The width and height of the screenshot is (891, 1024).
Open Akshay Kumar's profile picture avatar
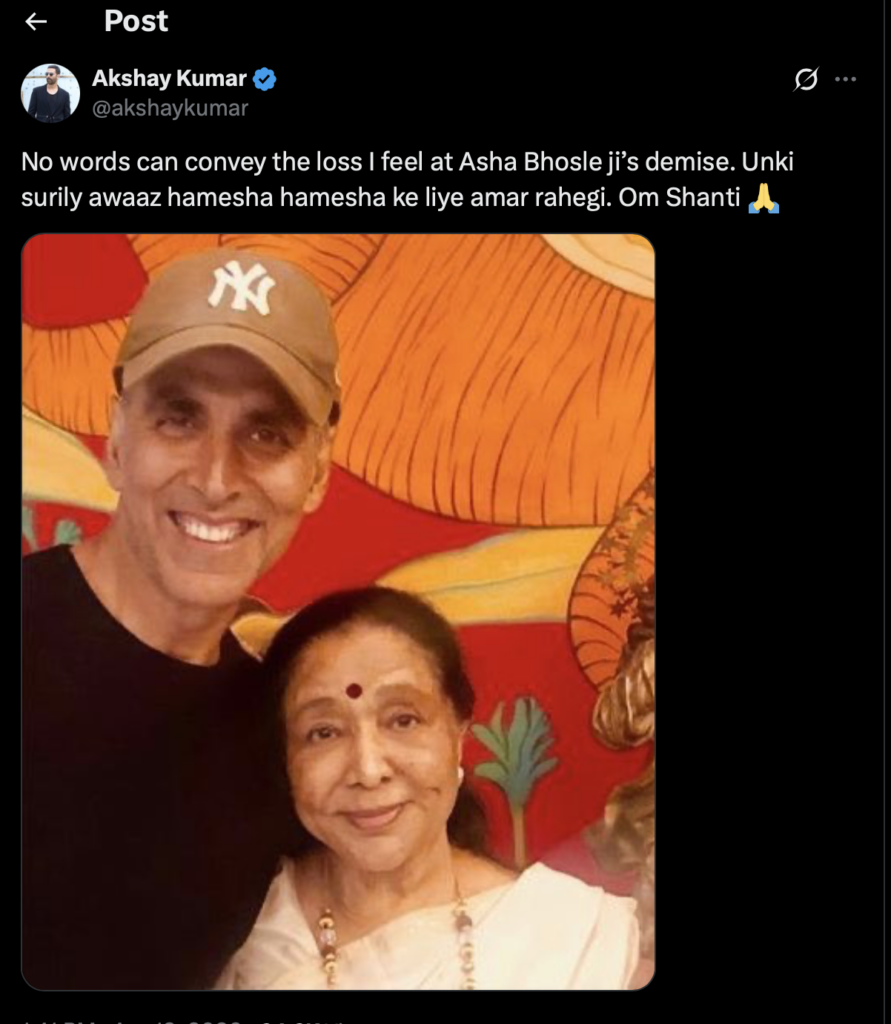coord(50,93)
